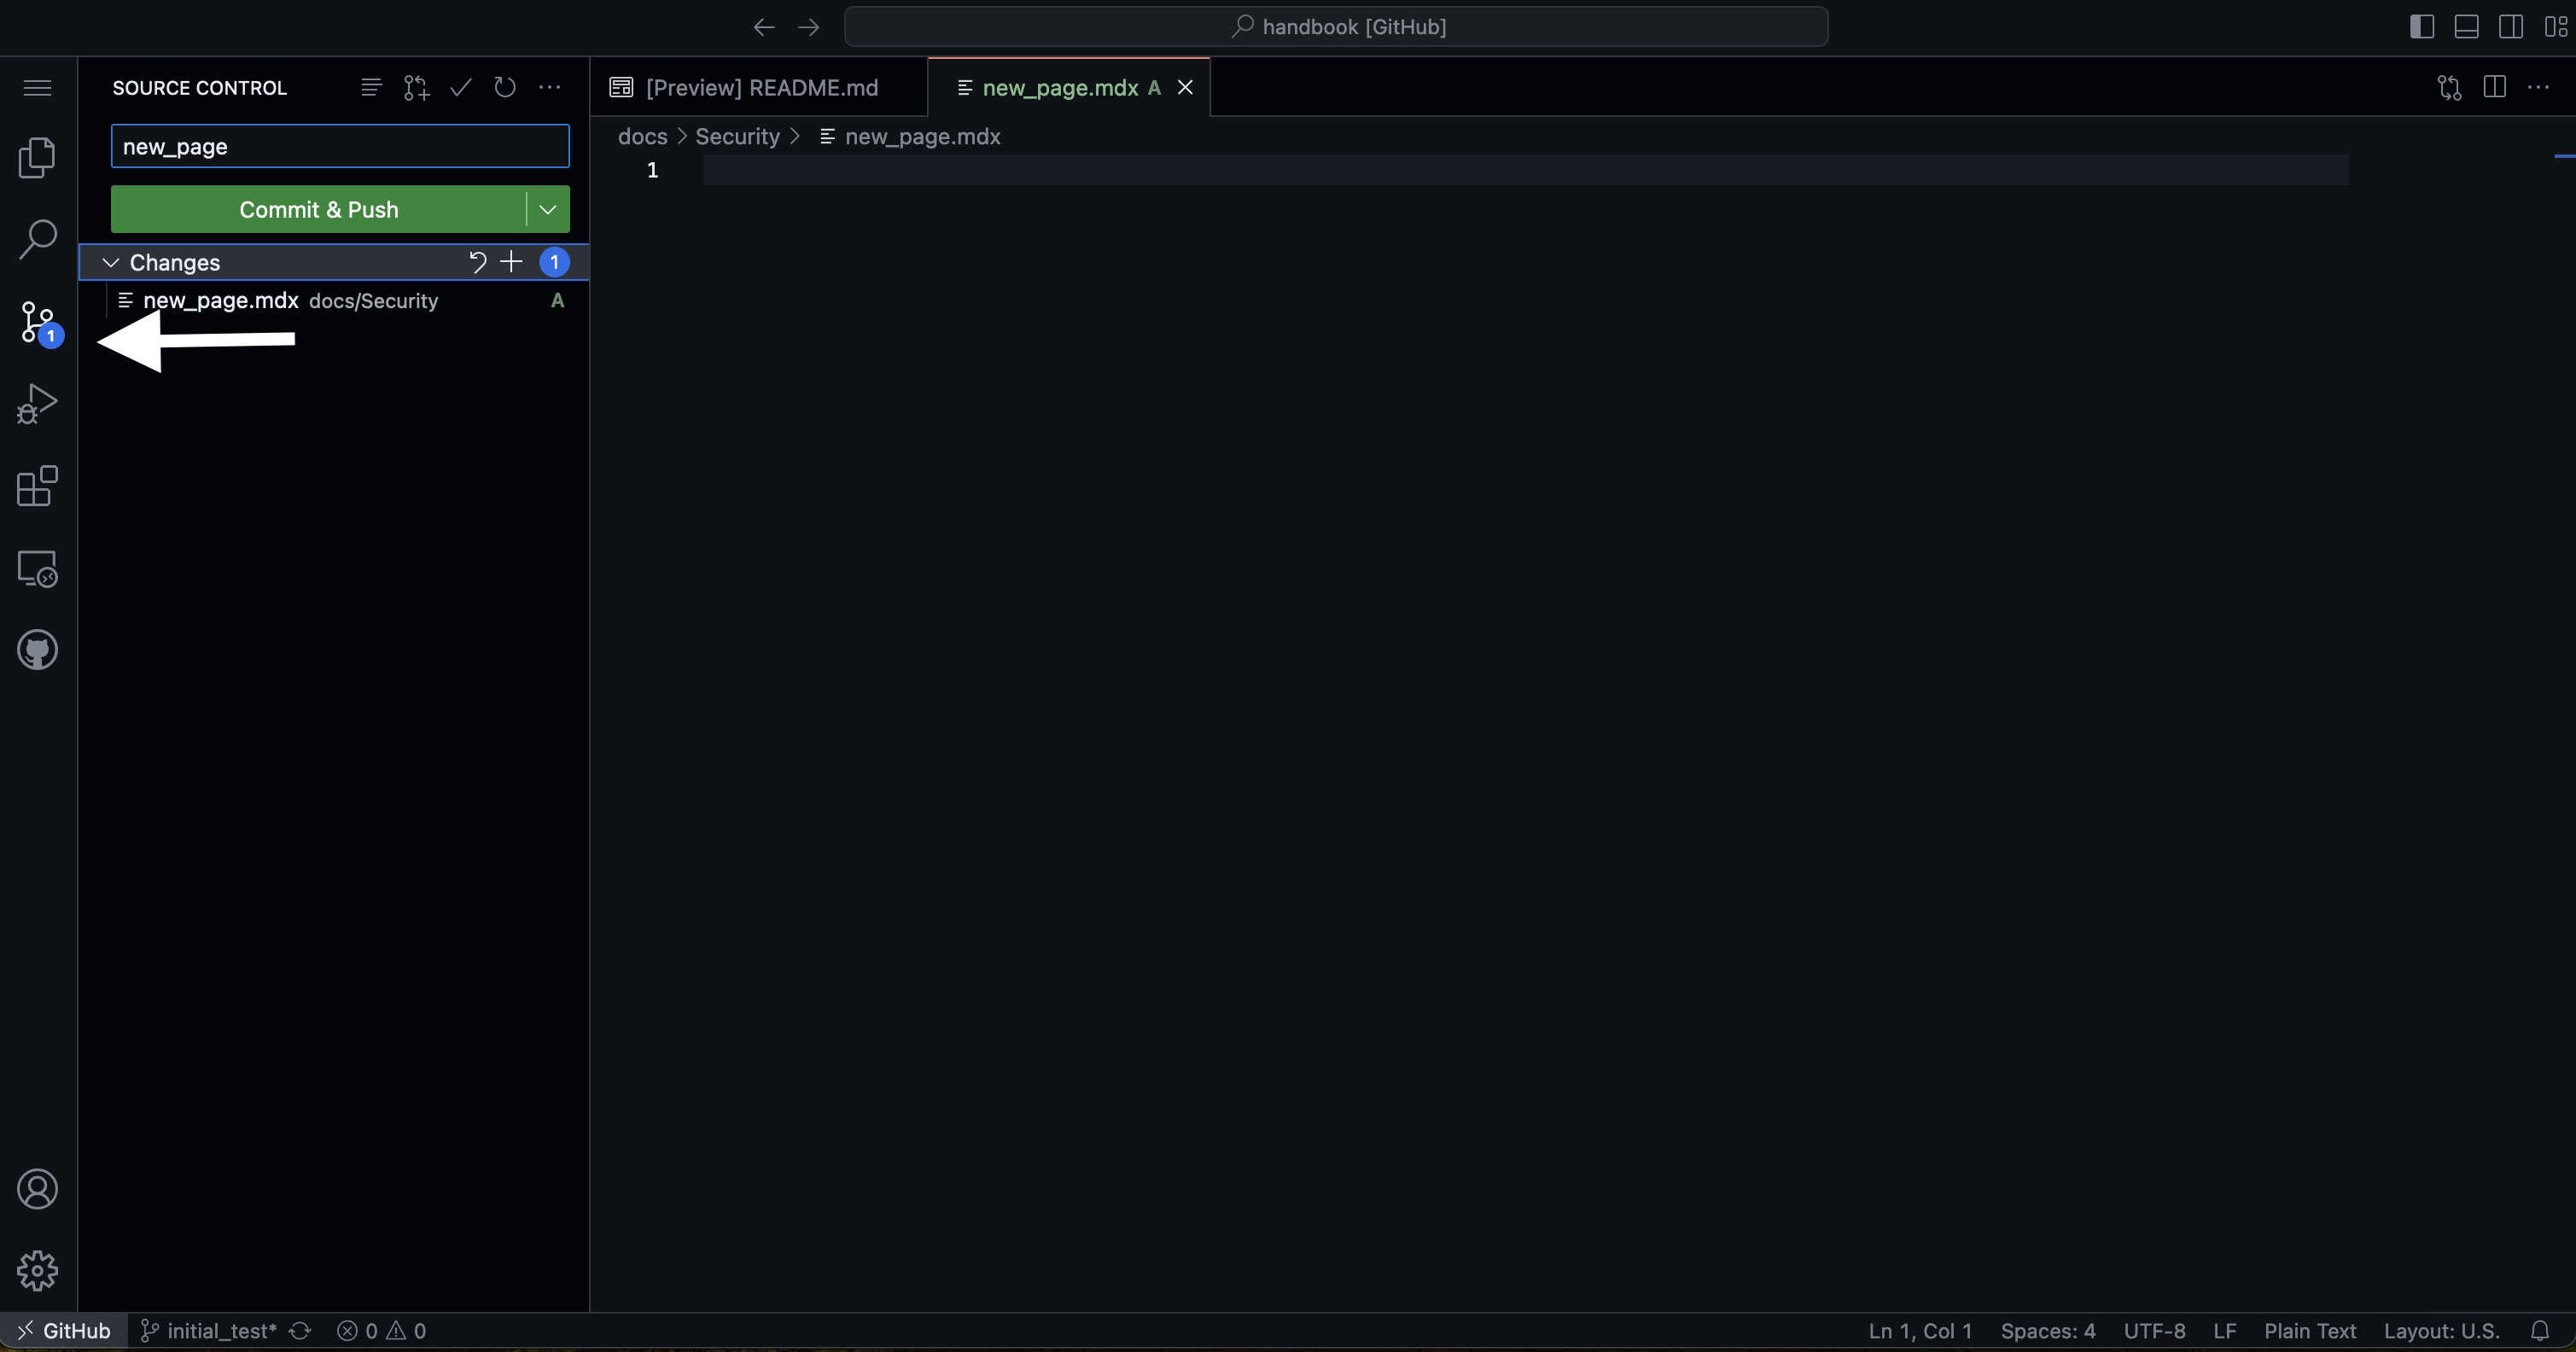Toggle the primary sidebar visibility
The height and width of the screenshot is (1352, 2576).
[x=2422, y=27]
